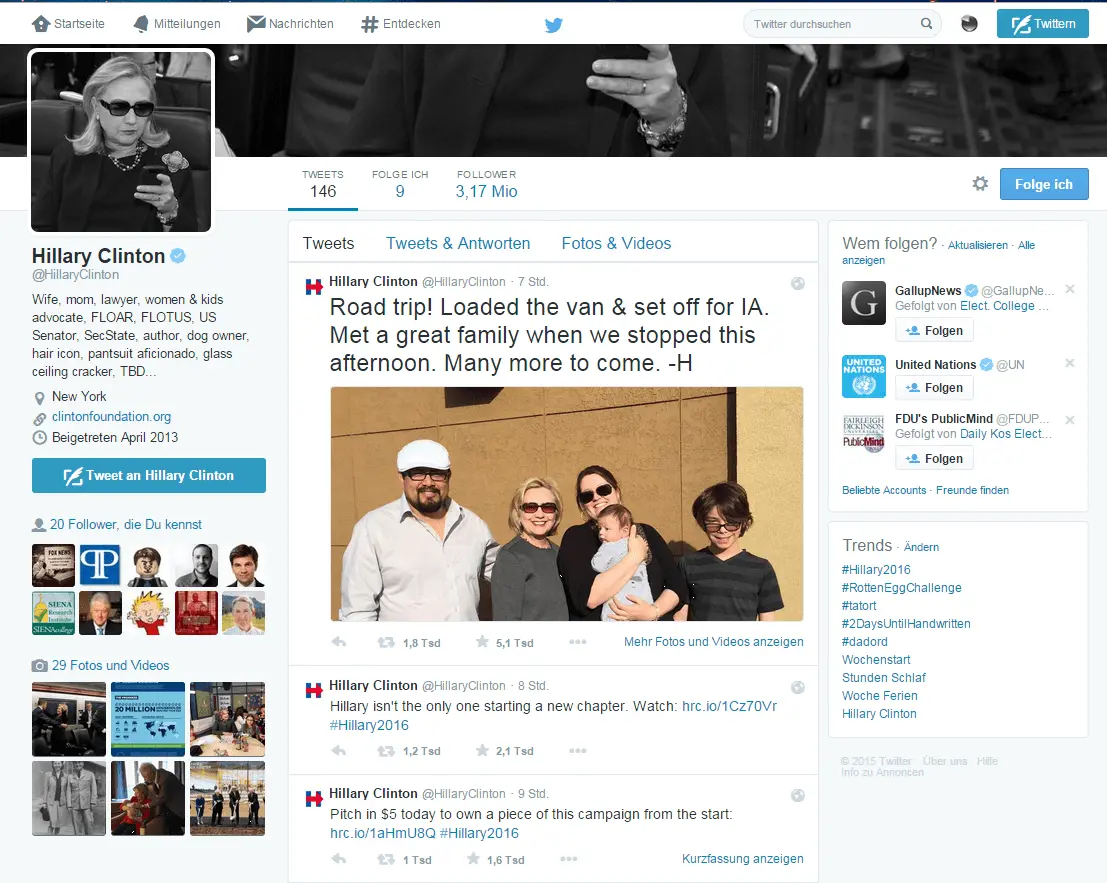Click the Twitter bird logo

click(554, 24)
